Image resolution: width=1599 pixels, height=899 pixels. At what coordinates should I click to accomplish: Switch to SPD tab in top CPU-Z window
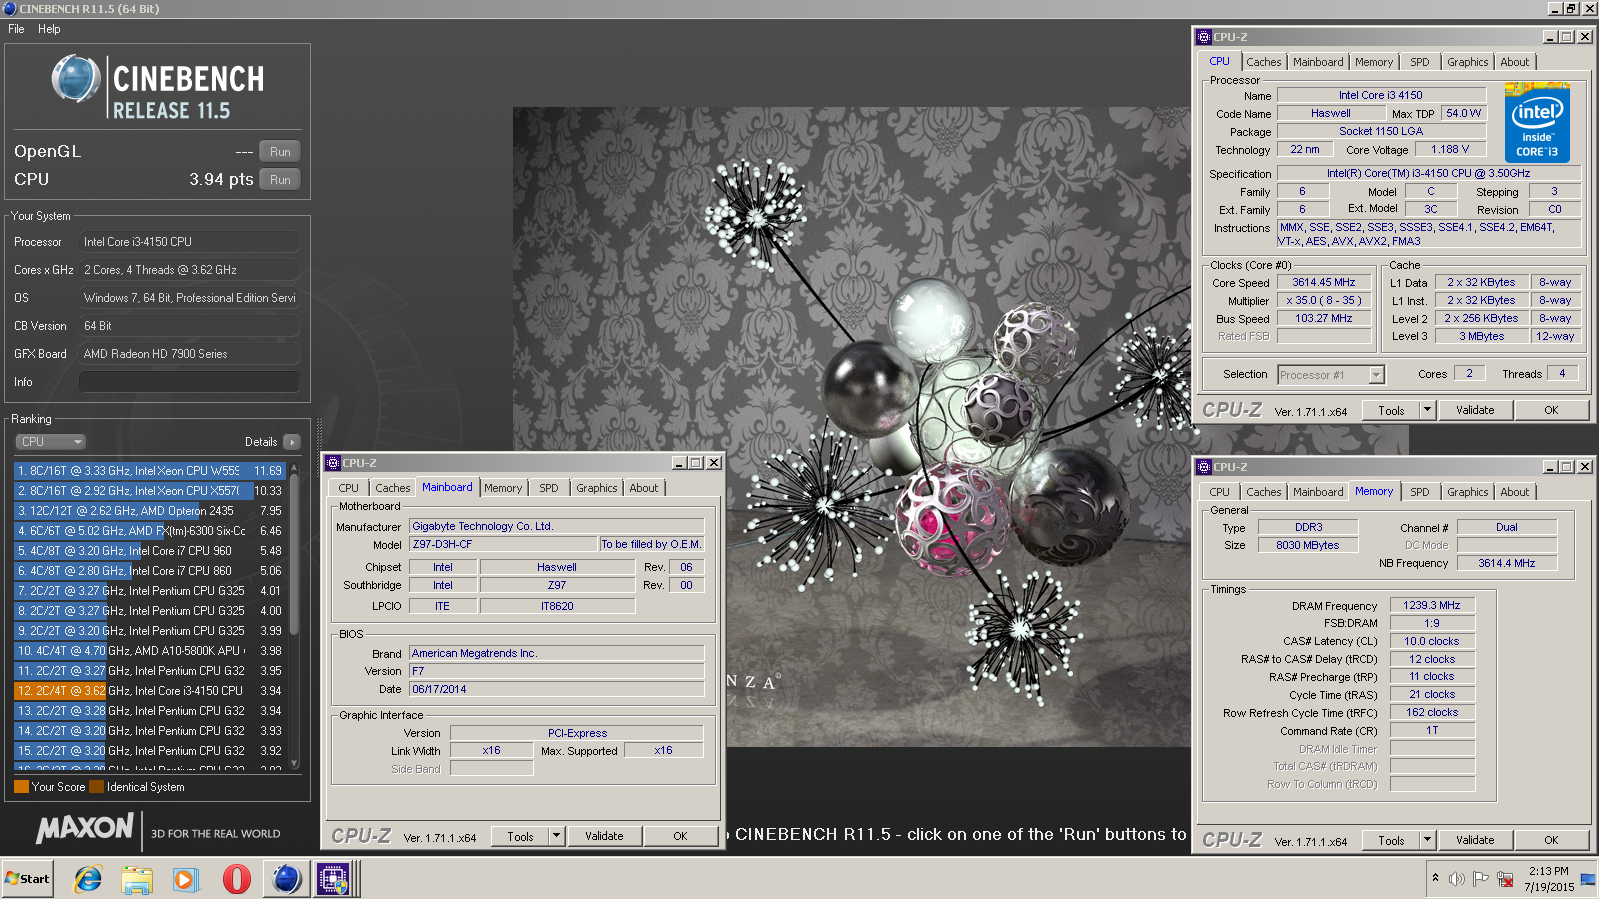click(1419, 62)
